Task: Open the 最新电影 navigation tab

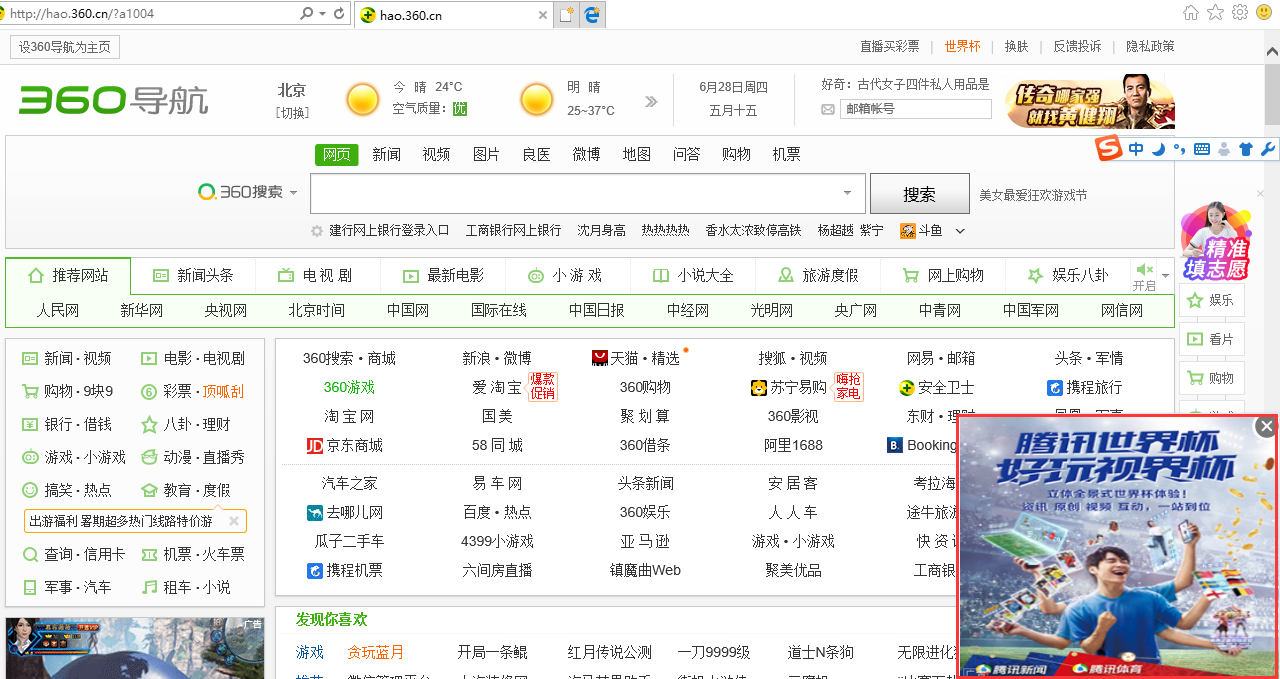Action: pyautogui.click(x=443, y=275)
